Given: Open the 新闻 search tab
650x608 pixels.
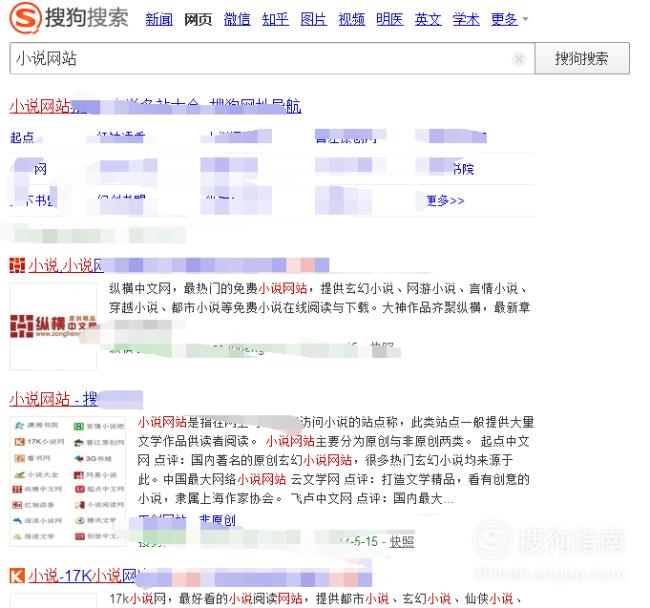Looking at the screenshot, I should [159, 19].
